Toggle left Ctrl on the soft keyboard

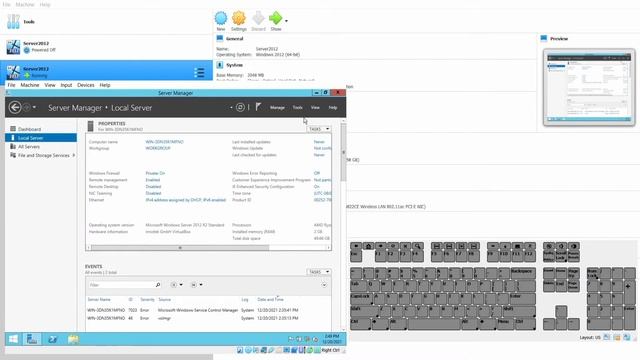point(360,324)
